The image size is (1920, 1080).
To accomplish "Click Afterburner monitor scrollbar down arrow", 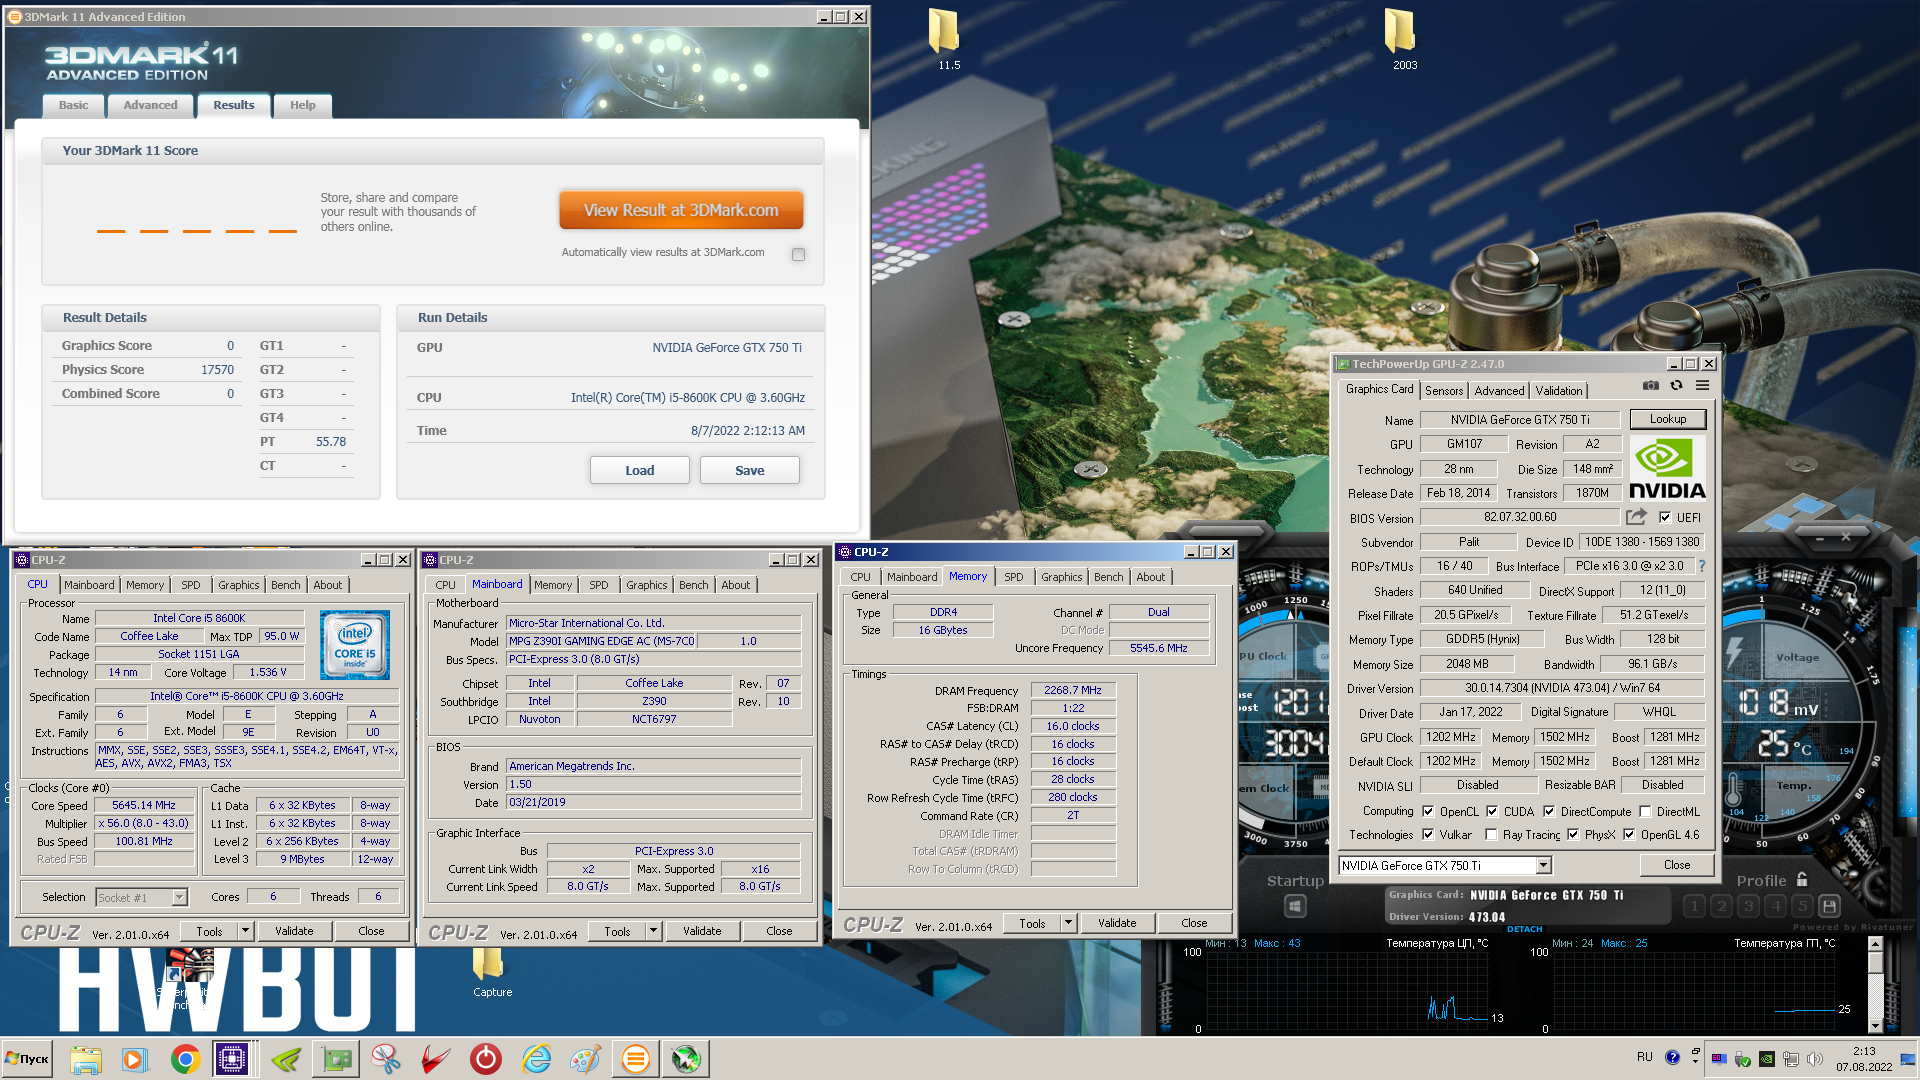I will click(1875, 1026).
